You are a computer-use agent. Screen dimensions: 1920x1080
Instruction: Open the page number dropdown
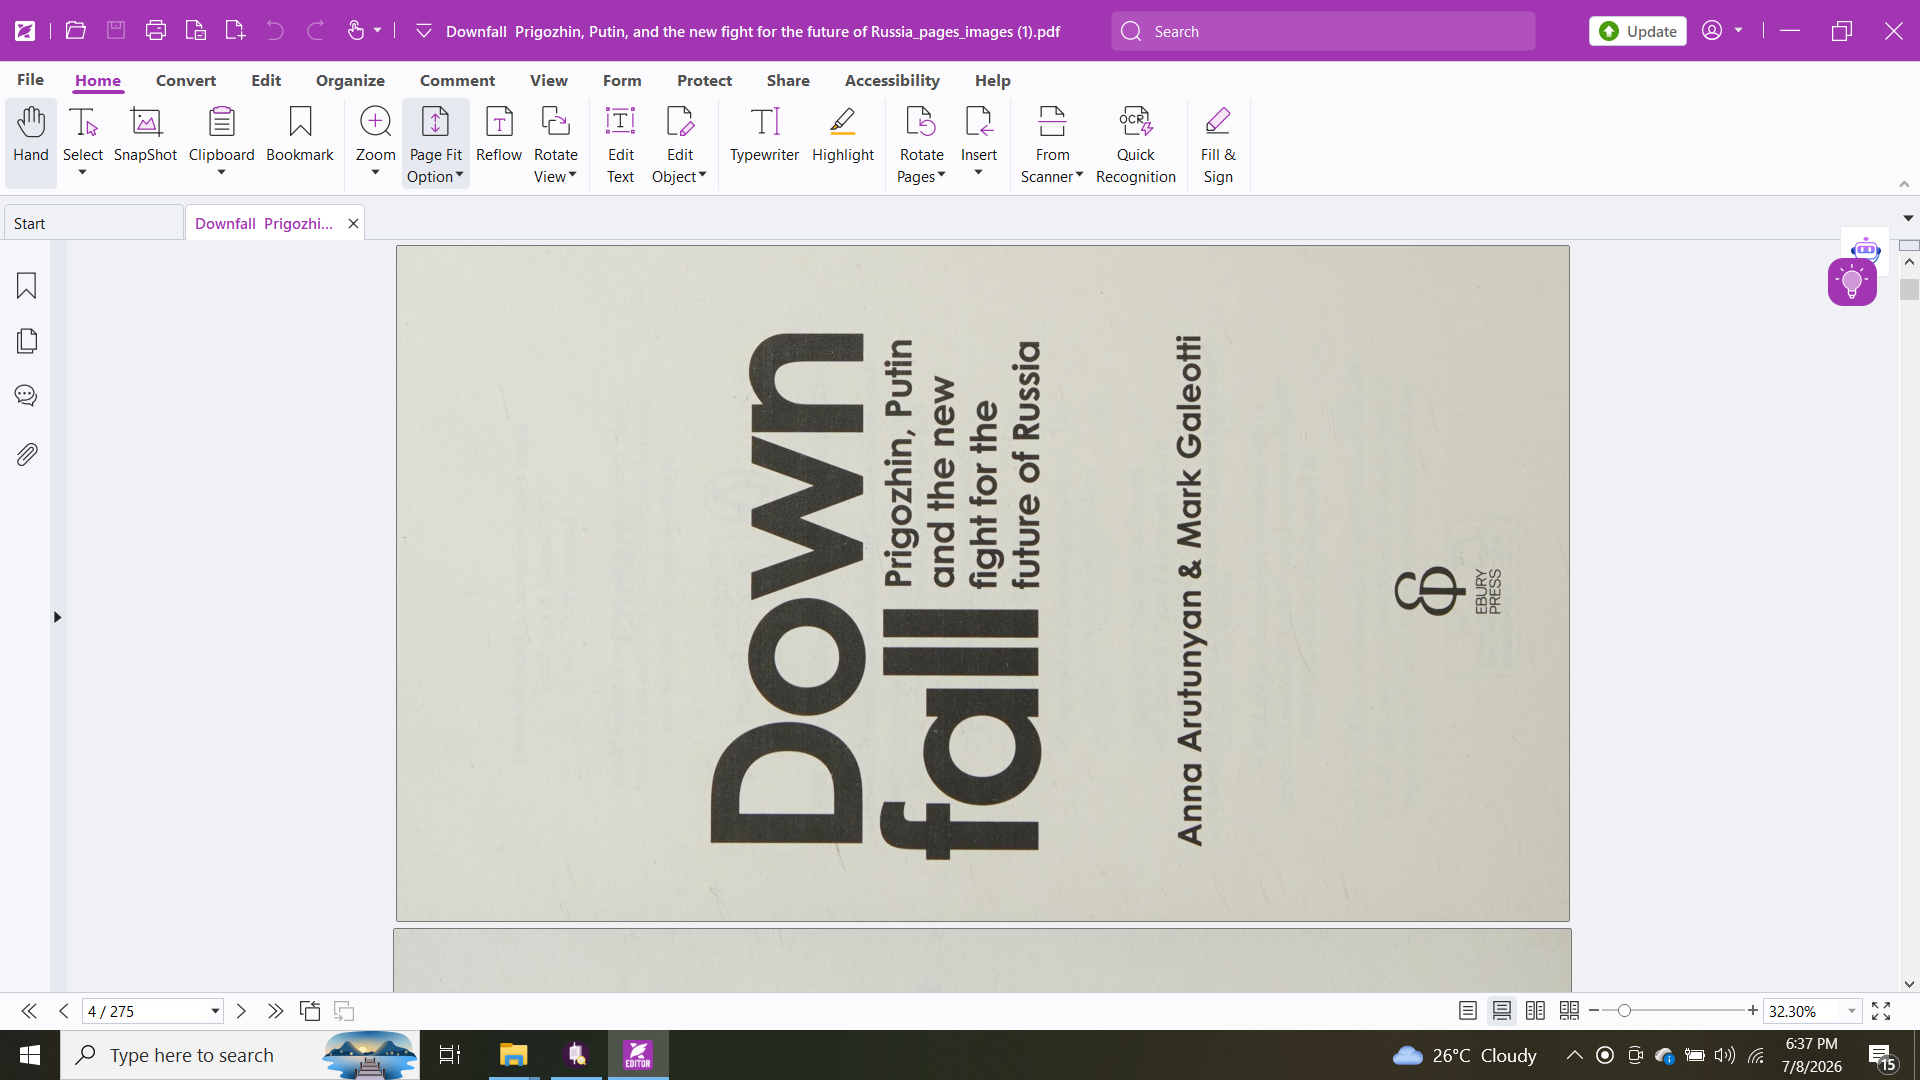215,1011
